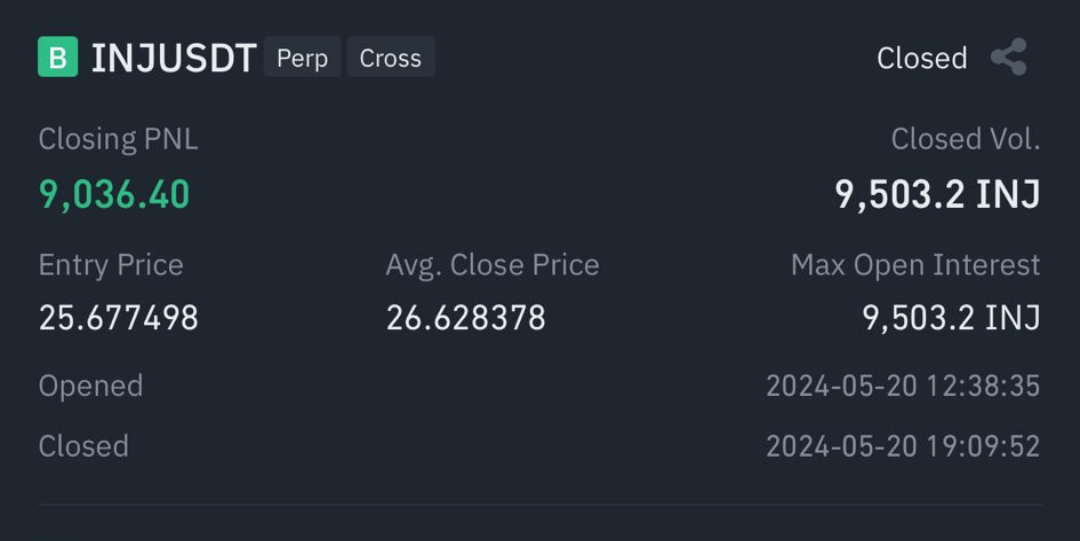Viewport: 1080px width, 541px height.
Task: Tap the Closed Vol. label
Action: pos(965,139)
